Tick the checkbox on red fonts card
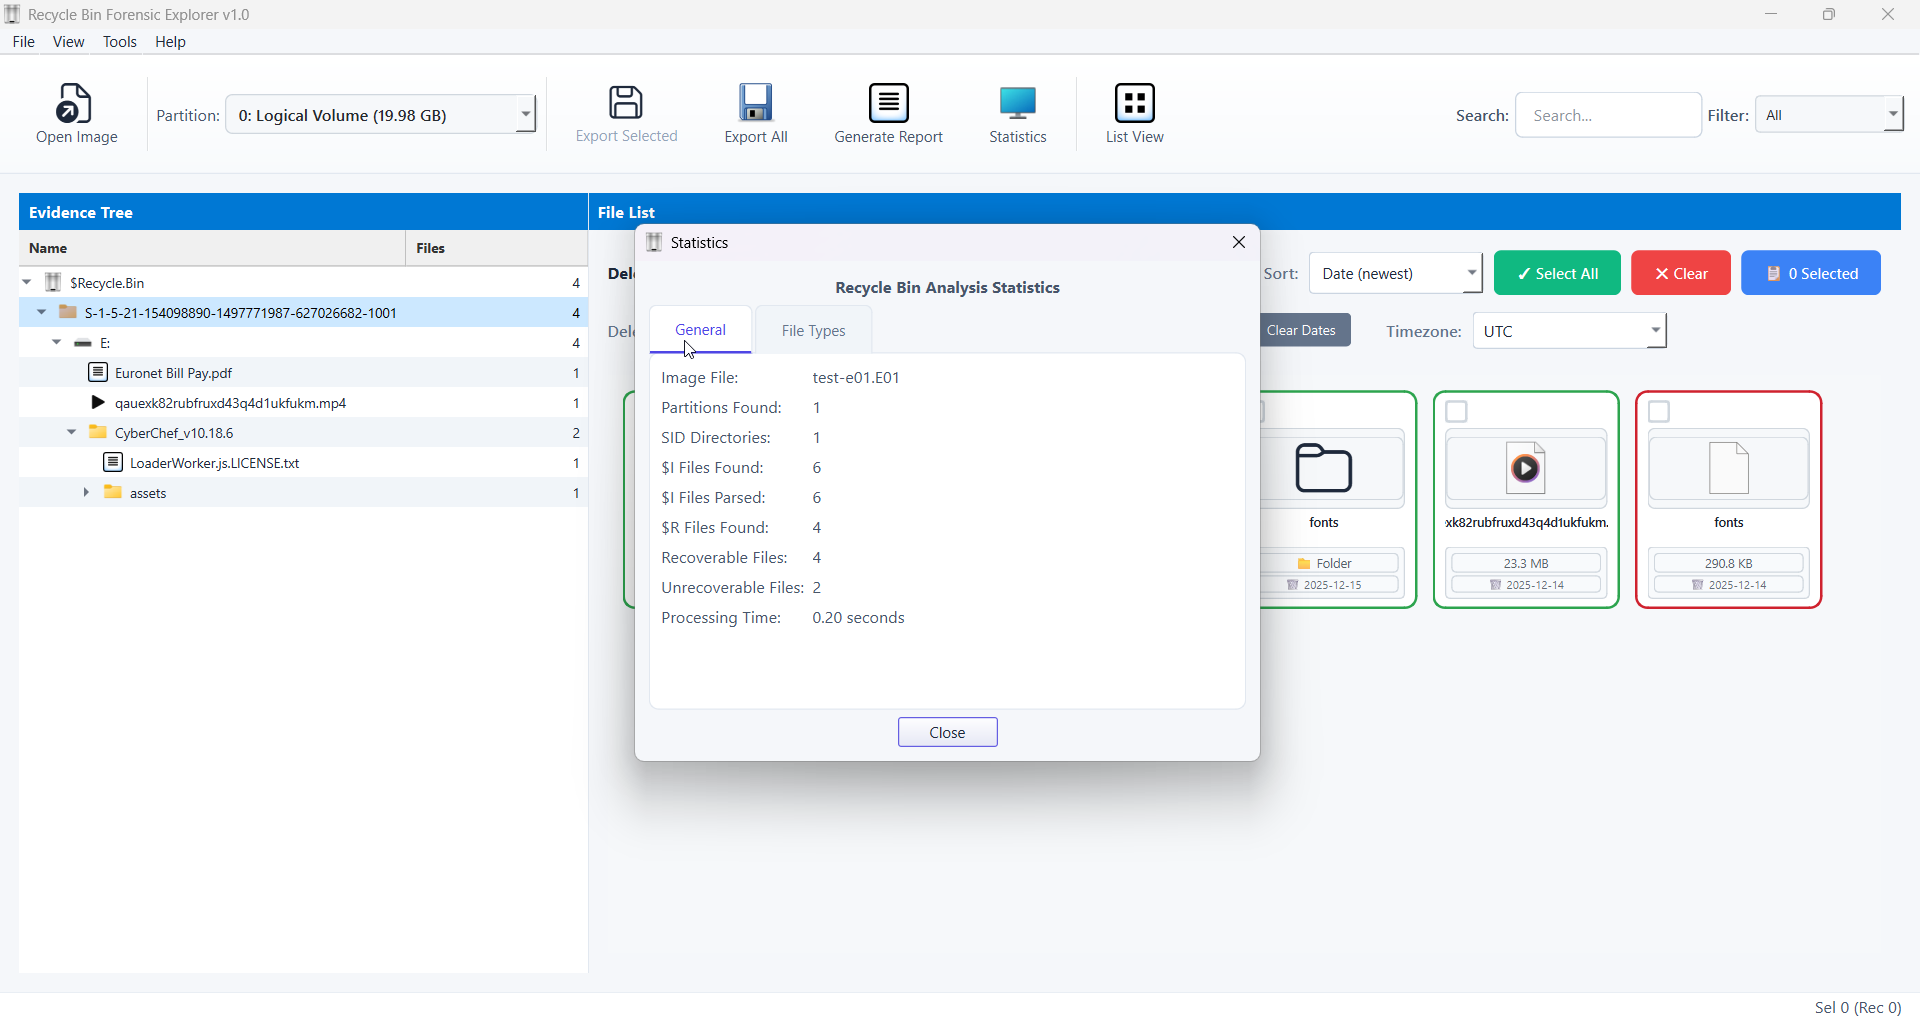 [1659, 412]
